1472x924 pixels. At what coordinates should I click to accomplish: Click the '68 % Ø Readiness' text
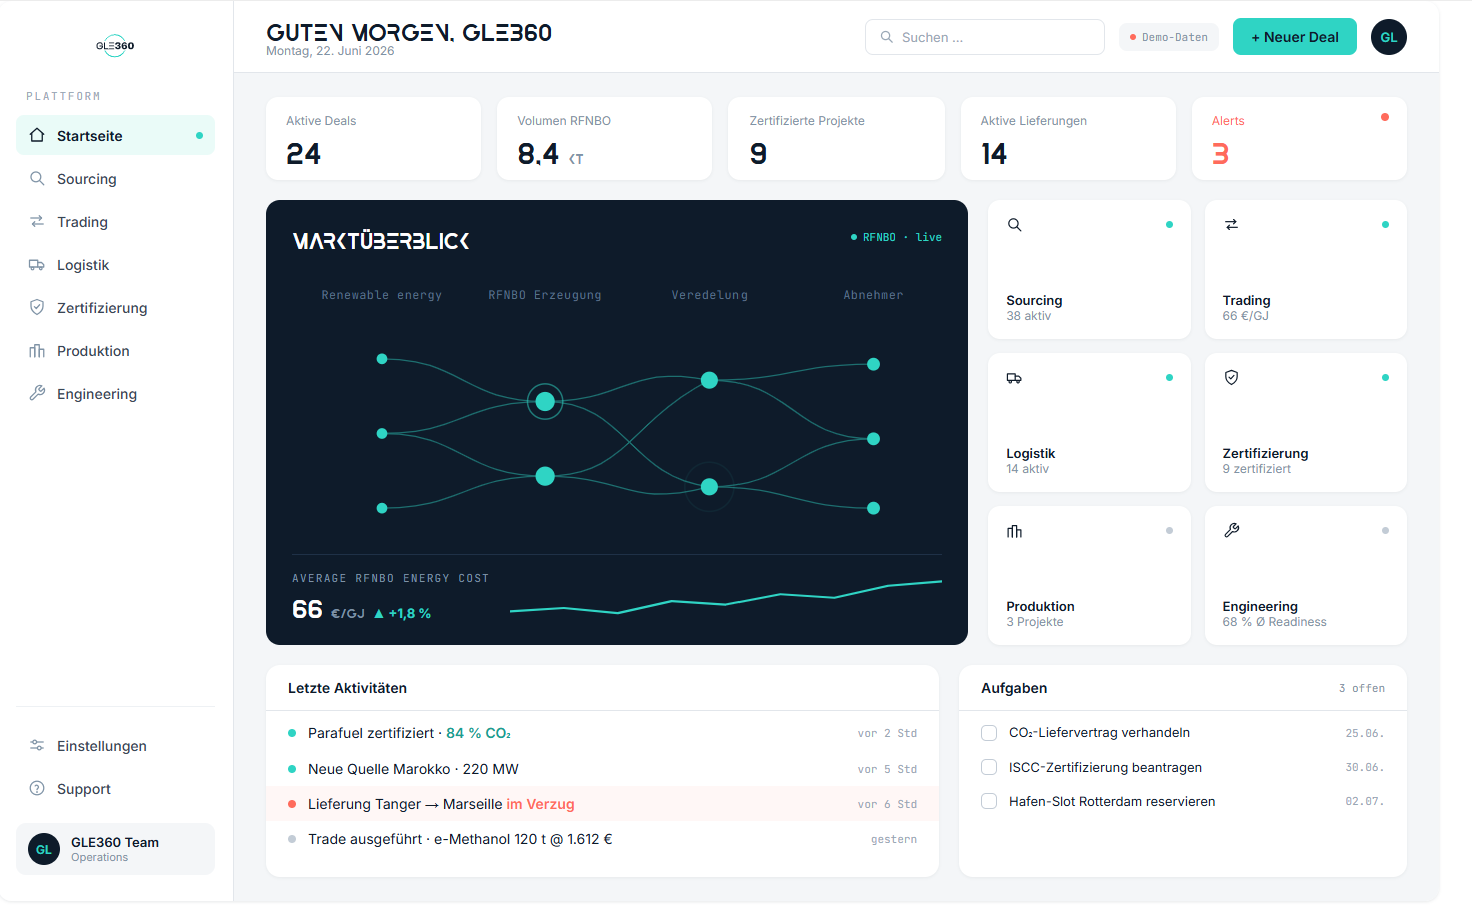pyautogui.click(x=1274, y=622)
